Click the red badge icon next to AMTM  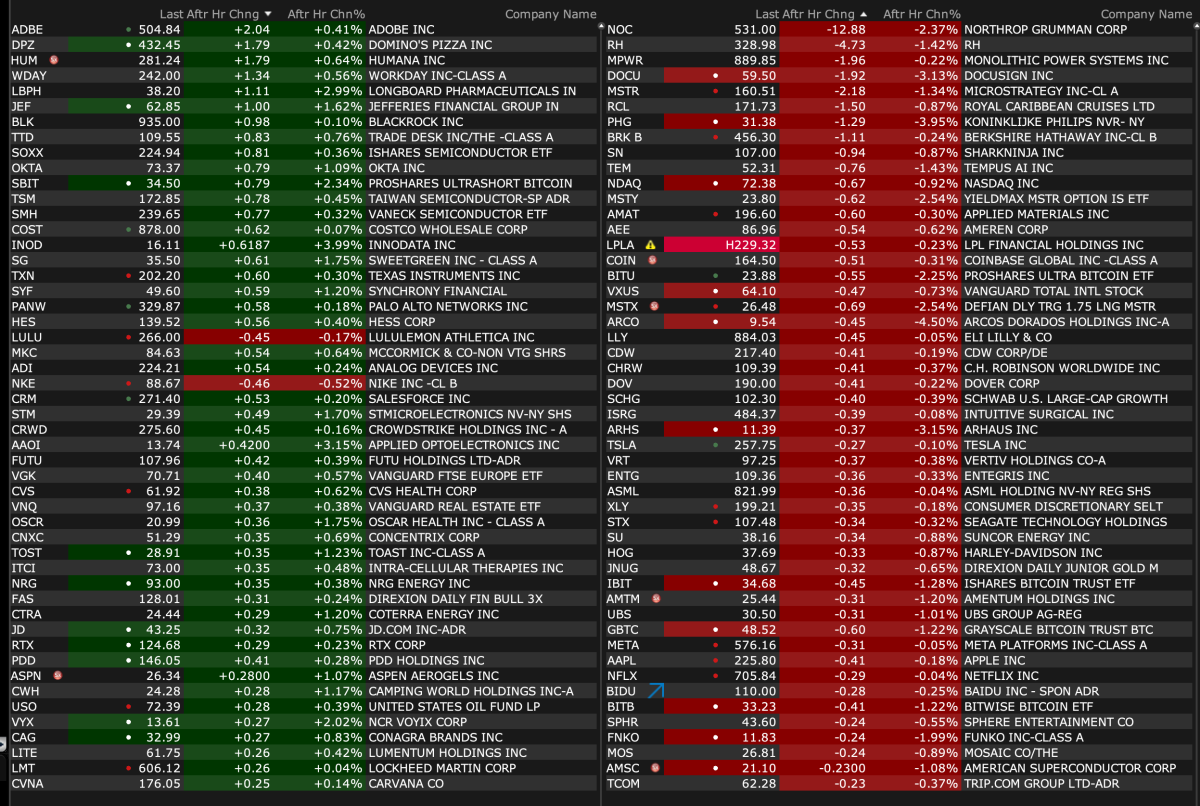[x=656, y=599]
